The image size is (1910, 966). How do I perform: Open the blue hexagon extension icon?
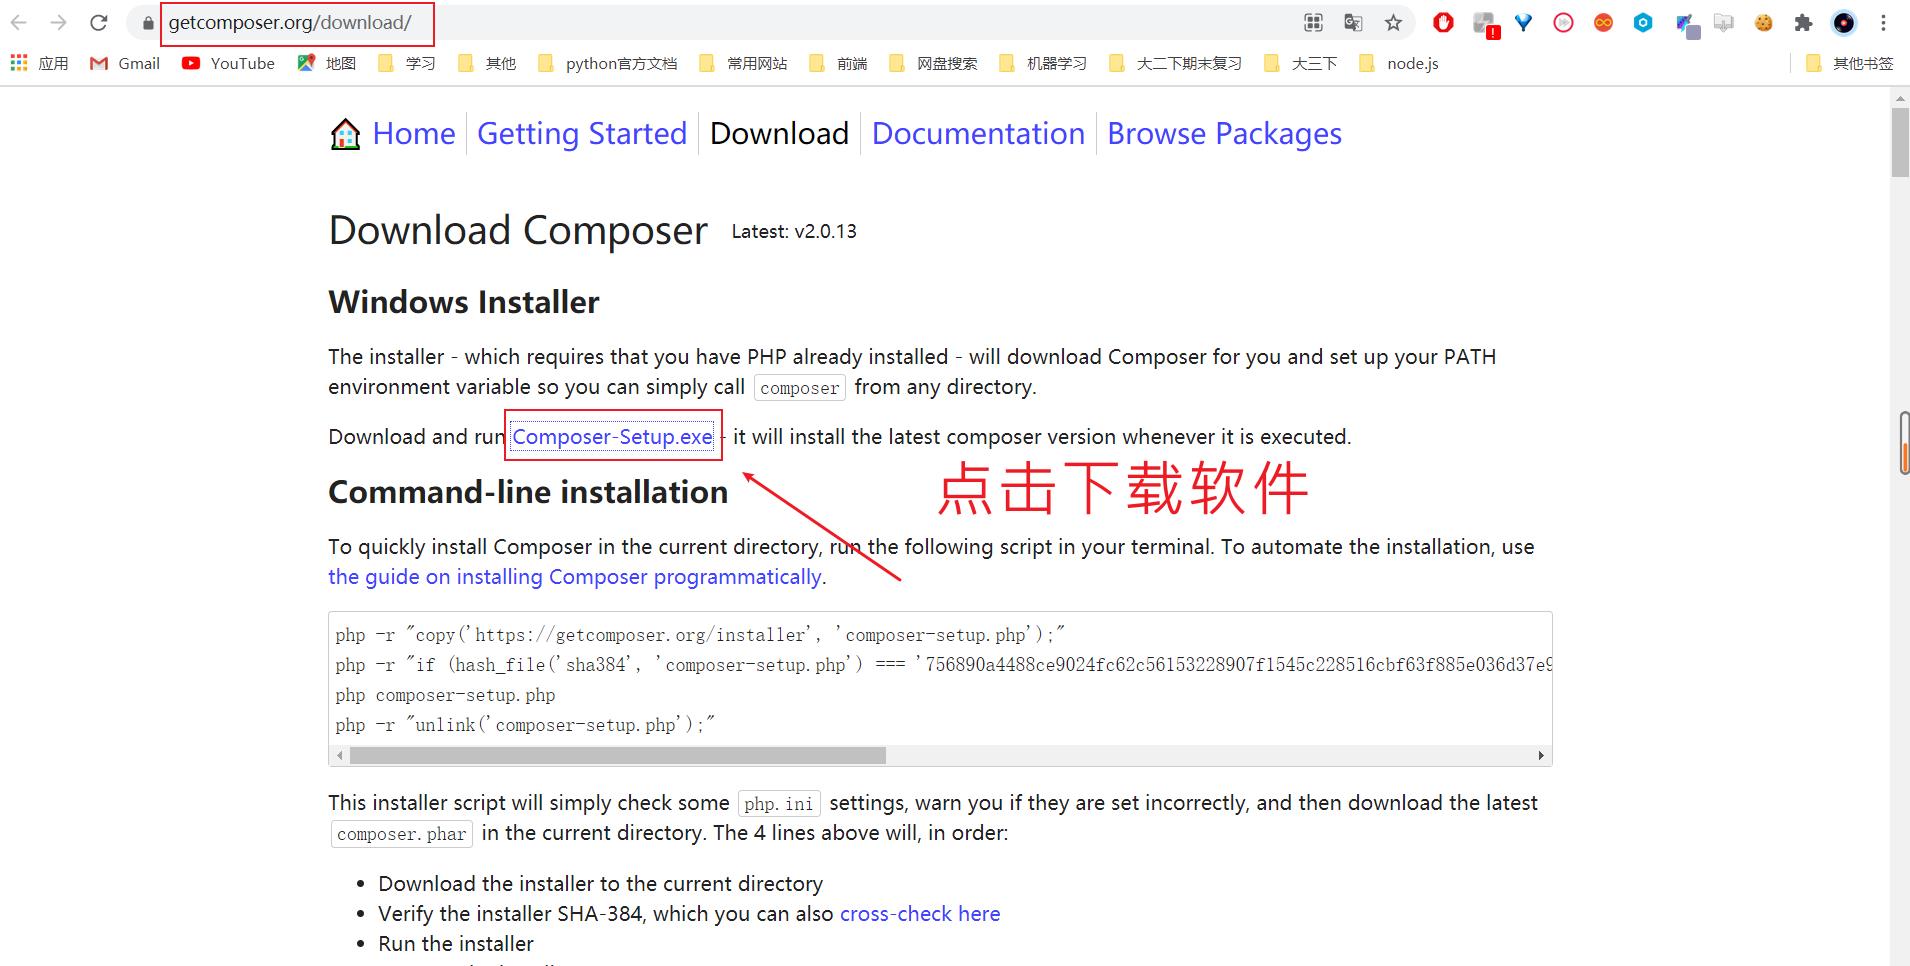(1643, 23)
